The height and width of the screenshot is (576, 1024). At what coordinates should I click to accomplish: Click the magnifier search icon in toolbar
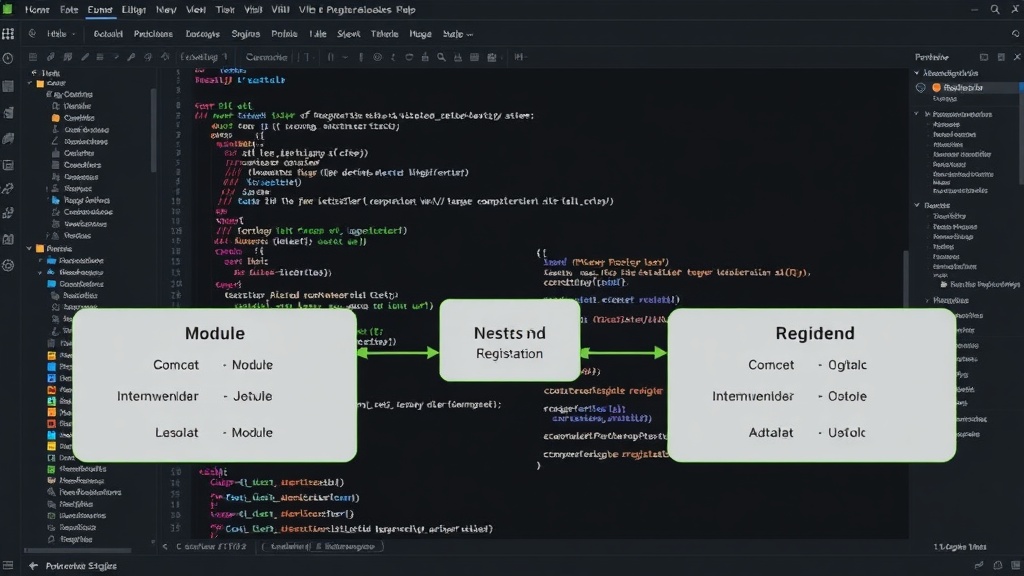pyautogui.click(x=441, y=57)
